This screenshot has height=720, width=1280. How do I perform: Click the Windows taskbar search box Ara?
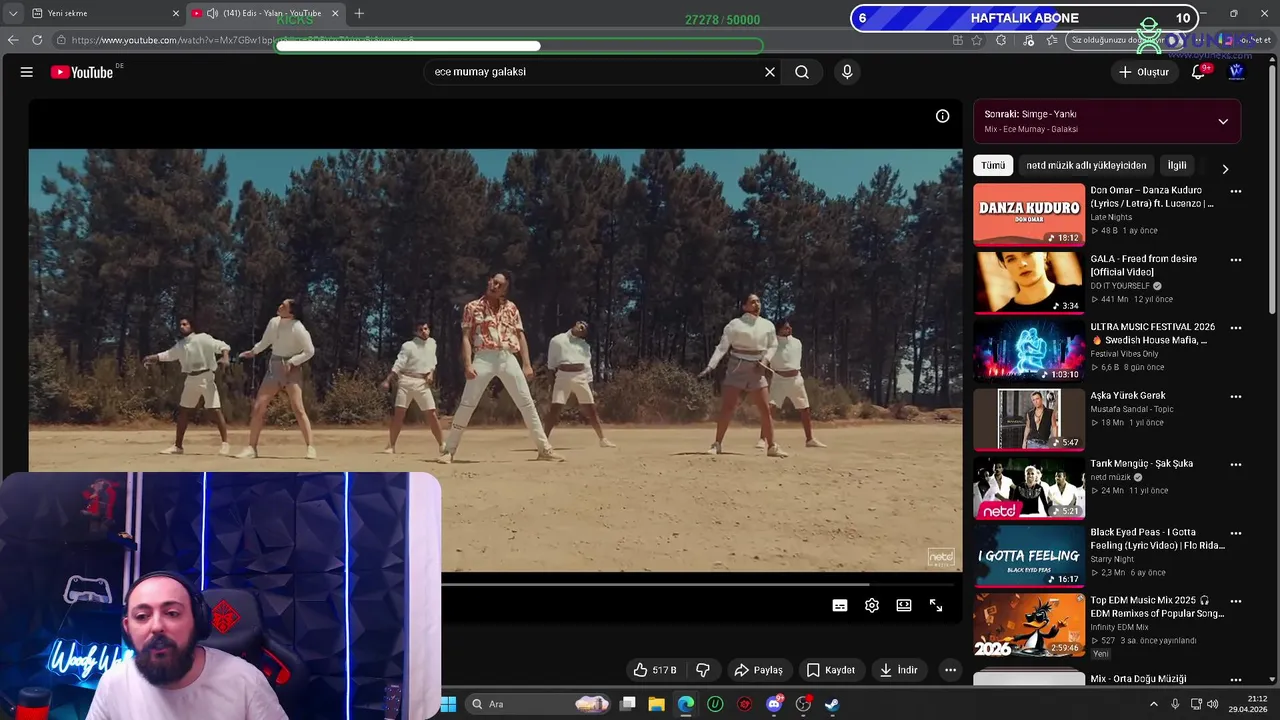click(x=540, y=704)
